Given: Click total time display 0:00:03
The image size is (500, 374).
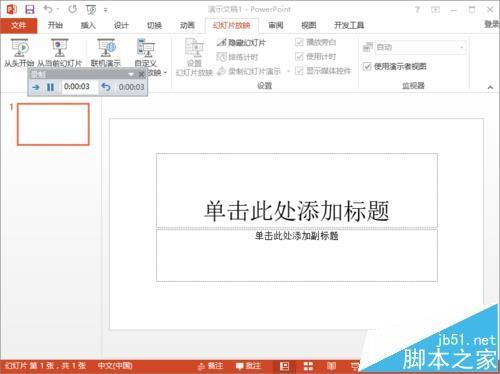Looking at the screenshot, I should click(131, 87).
